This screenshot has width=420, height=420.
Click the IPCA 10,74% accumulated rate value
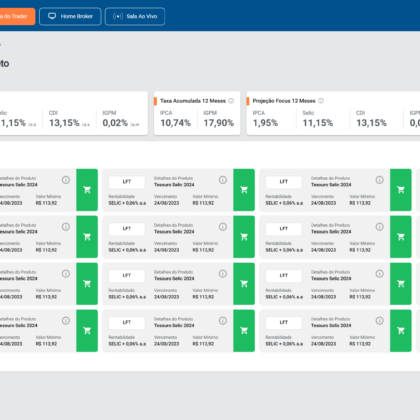point(176,123)
